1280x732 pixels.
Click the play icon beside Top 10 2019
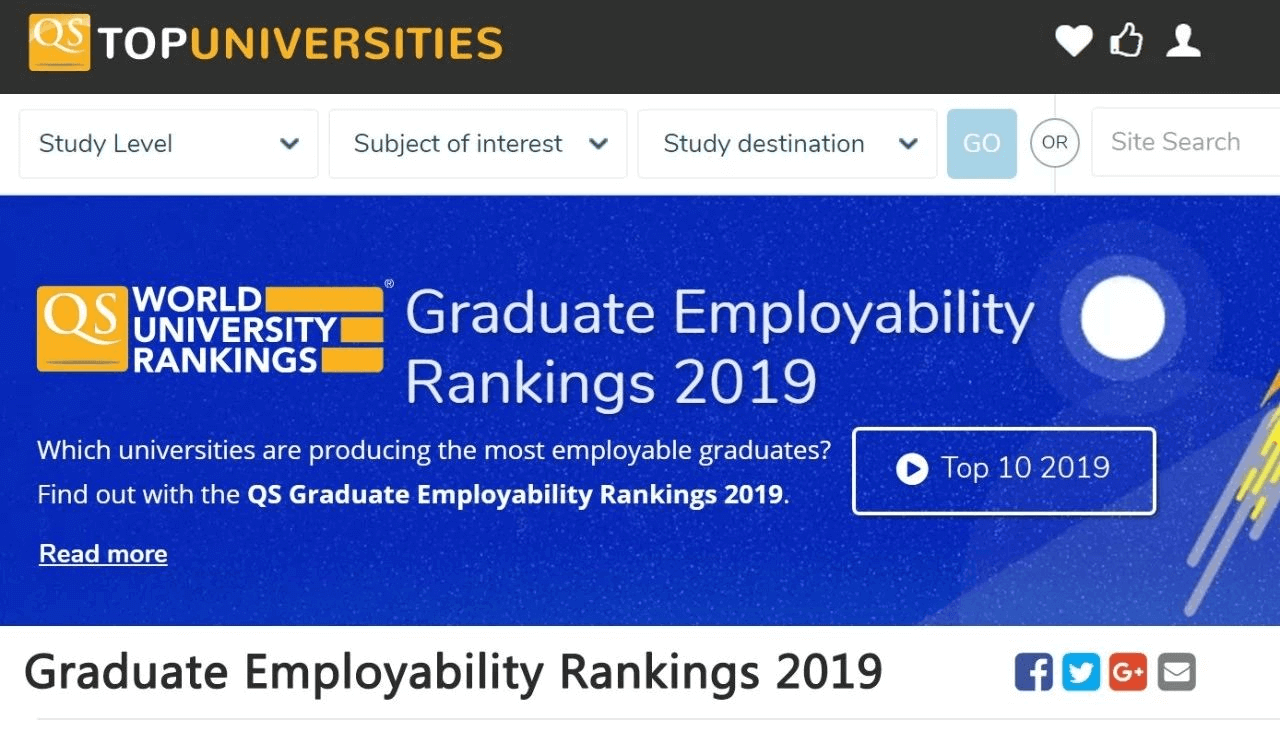tap(912, 469)
